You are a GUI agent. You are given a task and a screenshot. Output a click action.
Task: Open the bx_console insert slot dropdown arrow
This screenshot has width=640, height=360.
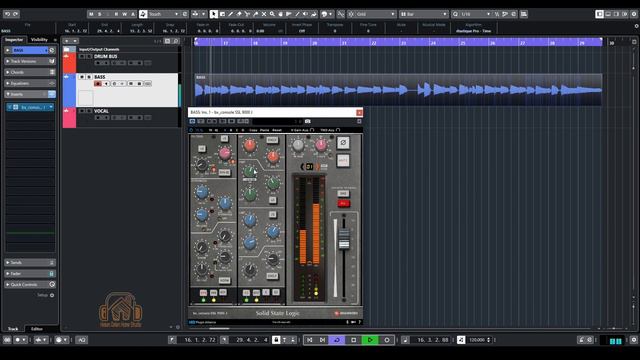click(x=51, y=107)
